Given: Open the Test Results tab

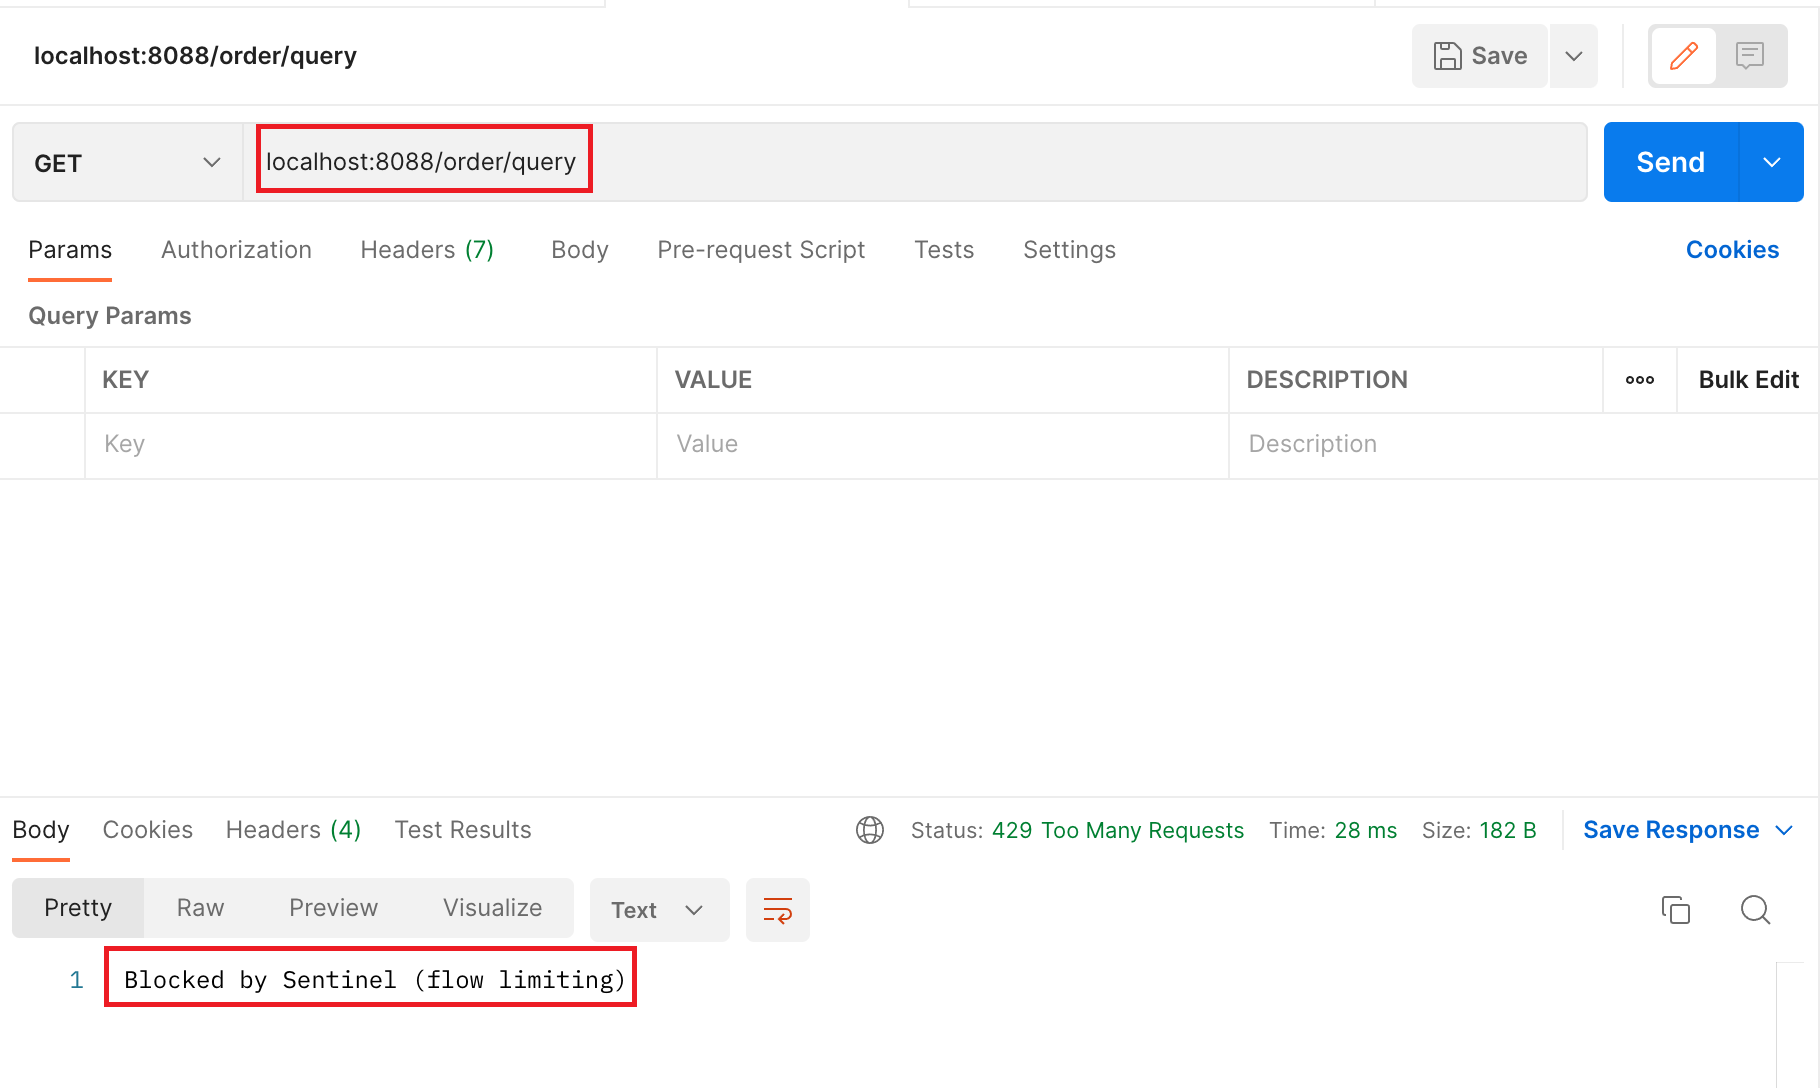Looking at the screenshot, I should (463, 830).
